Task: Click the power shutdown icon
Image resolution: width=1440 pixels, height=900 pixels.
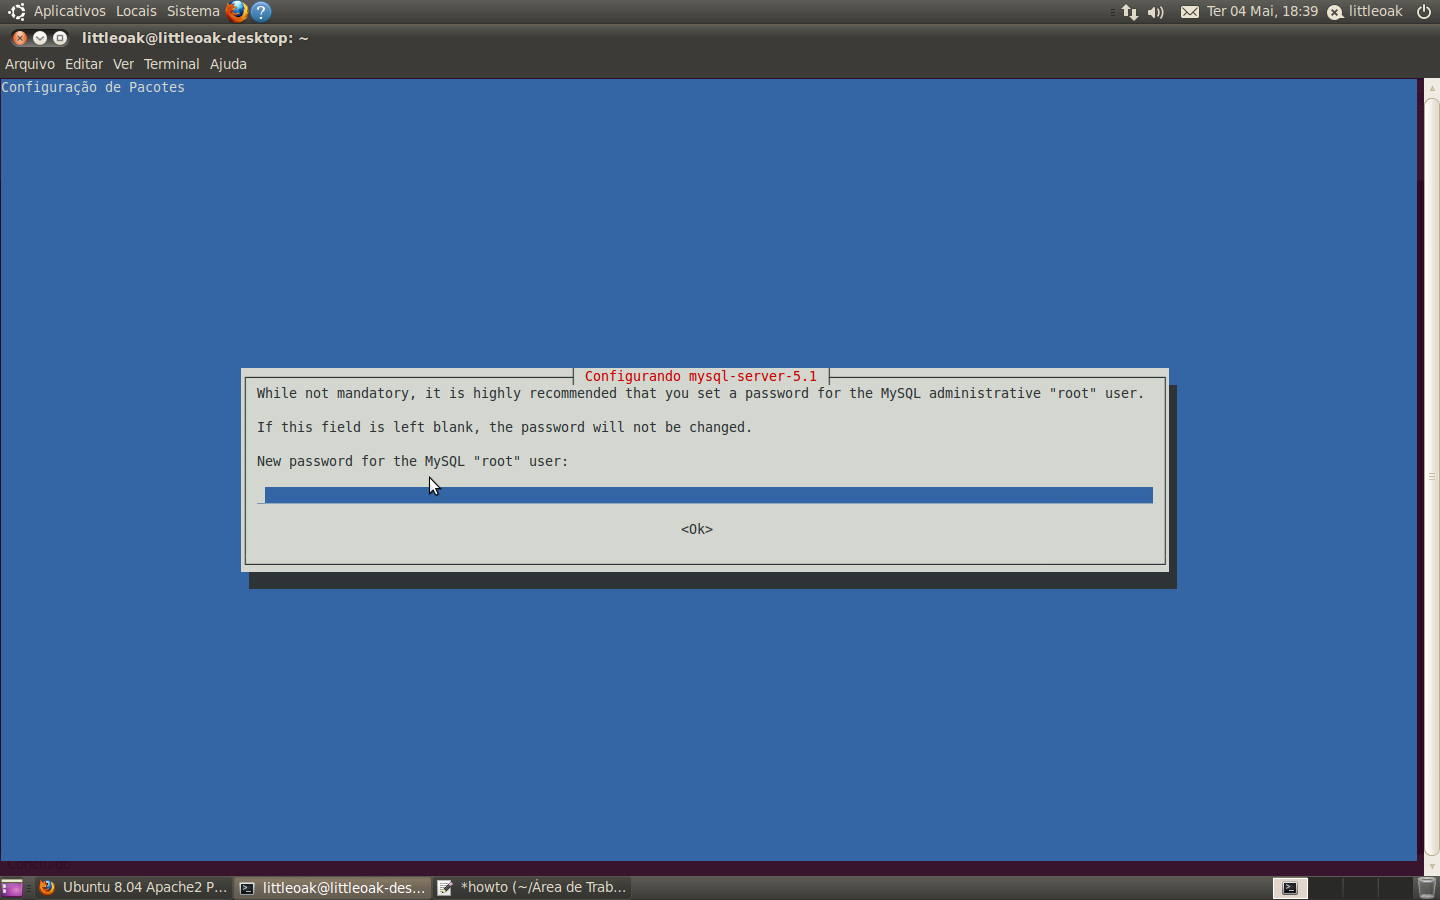Action: coord(1424,12)
